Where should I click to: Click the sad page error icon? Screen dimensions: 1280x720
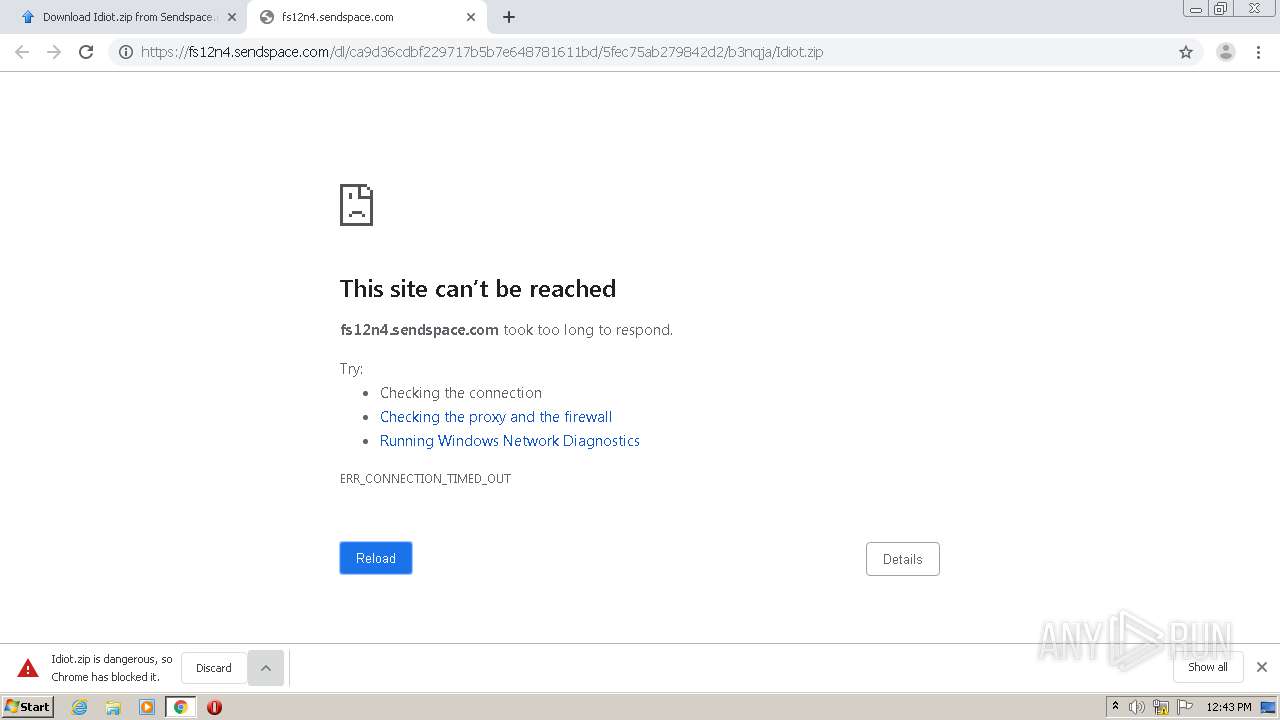pos(356,205)
